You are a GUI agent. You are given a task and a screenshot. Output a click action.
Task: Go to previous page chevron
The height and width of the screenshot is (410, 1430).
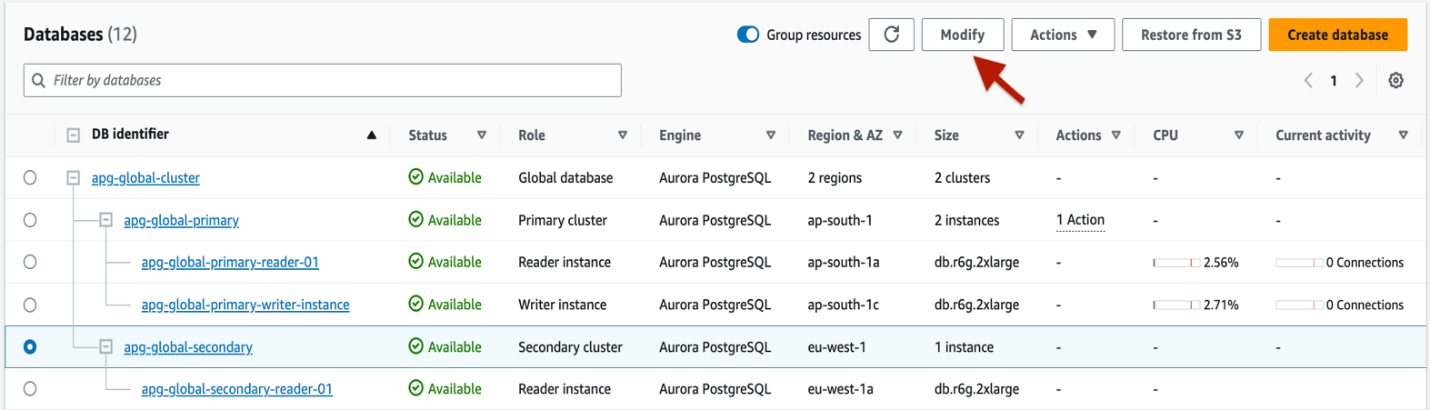pos(1308,81)
